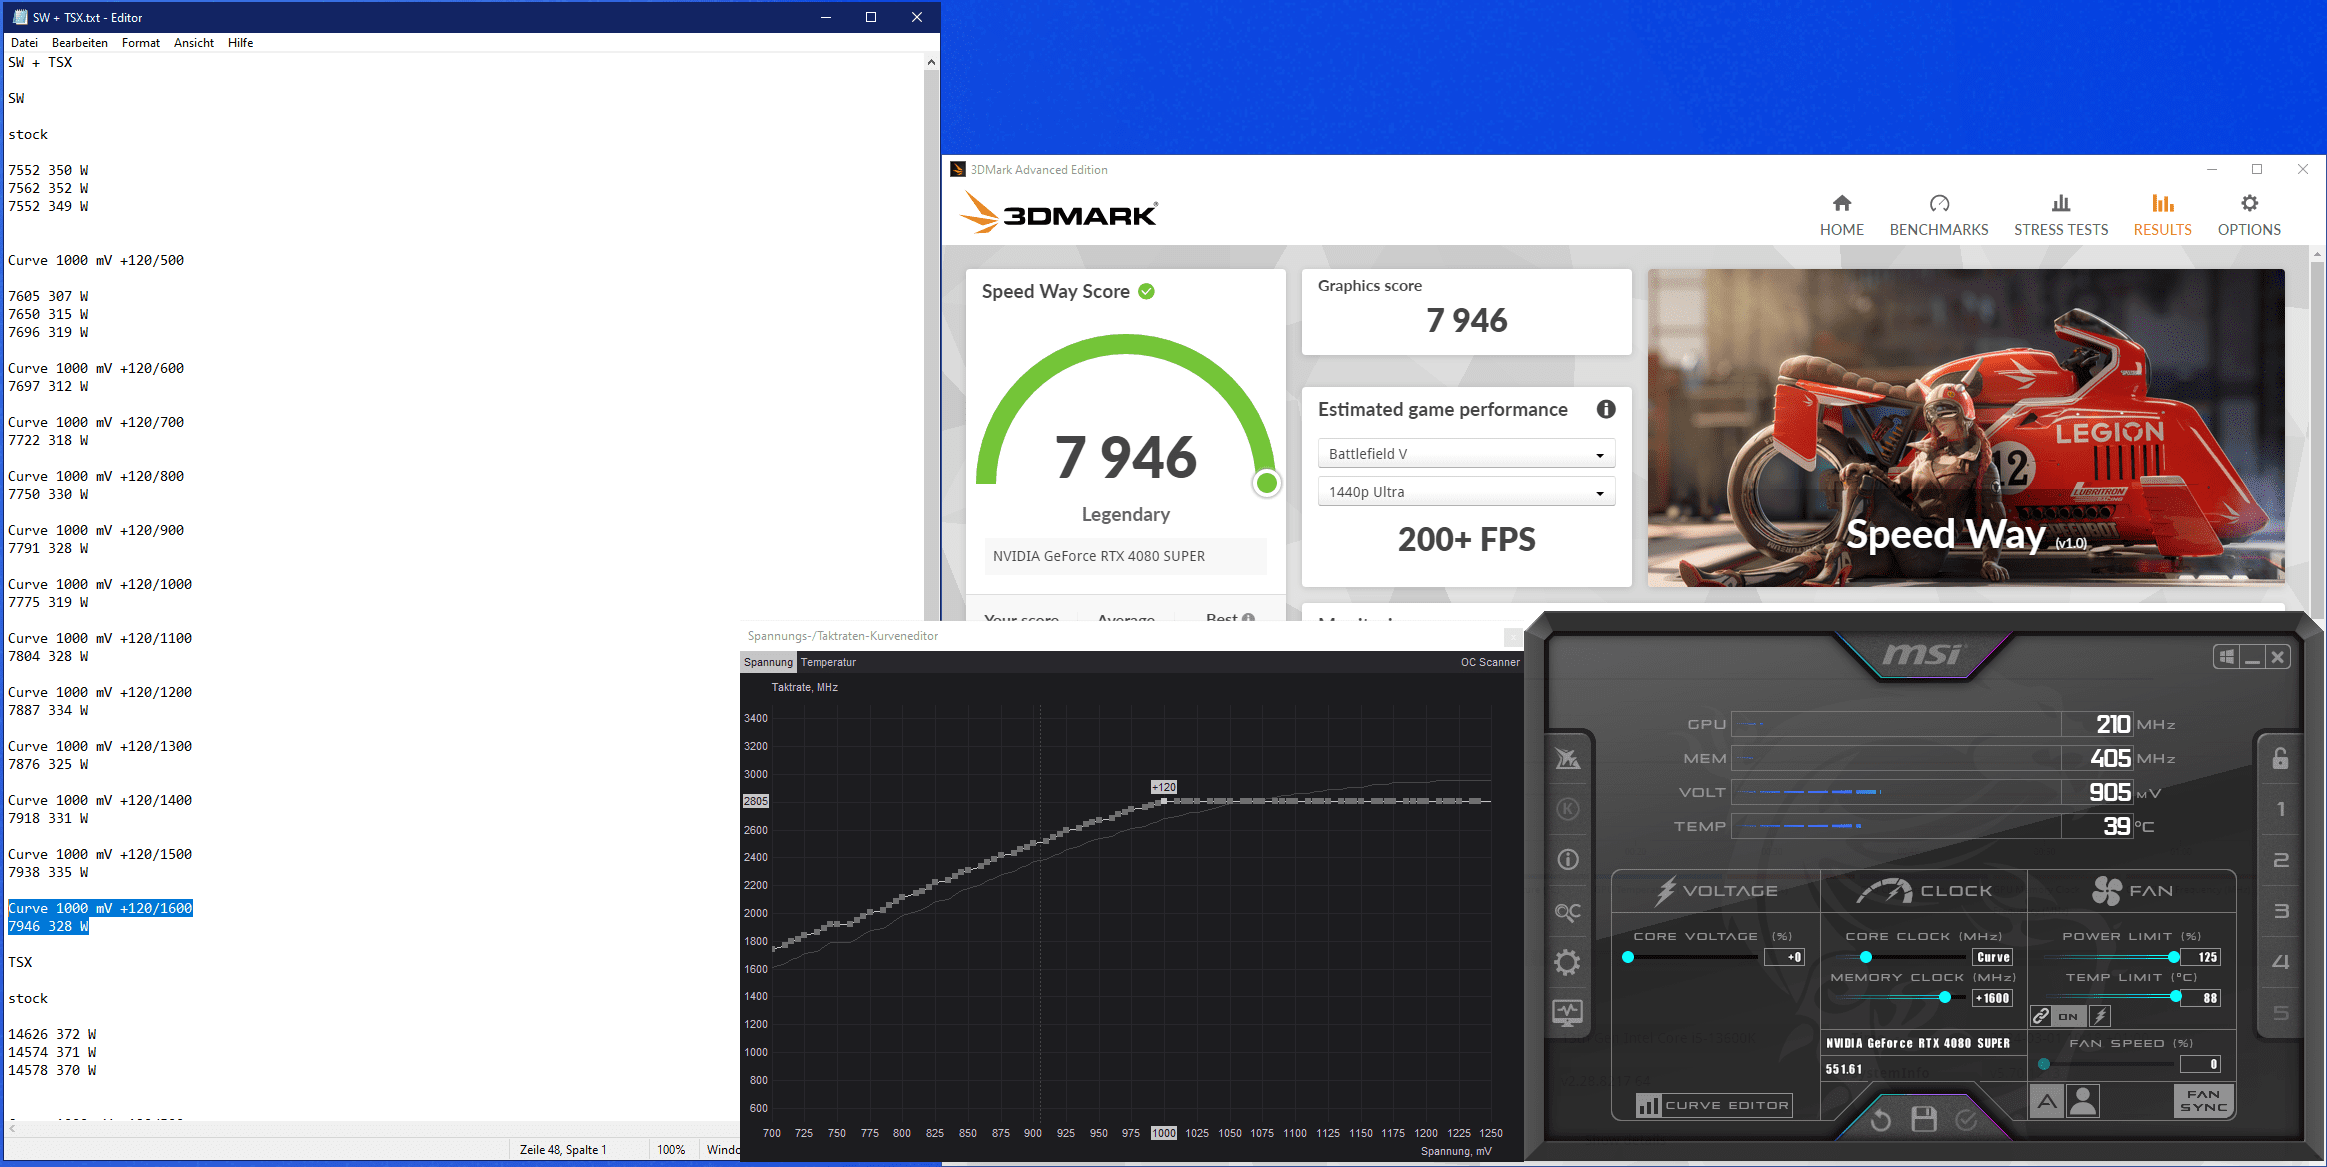Viewport: 2327px width, 1167px height.
Task: Select Afterburner profile slot 5
Action: (x=2281, y=1013)
